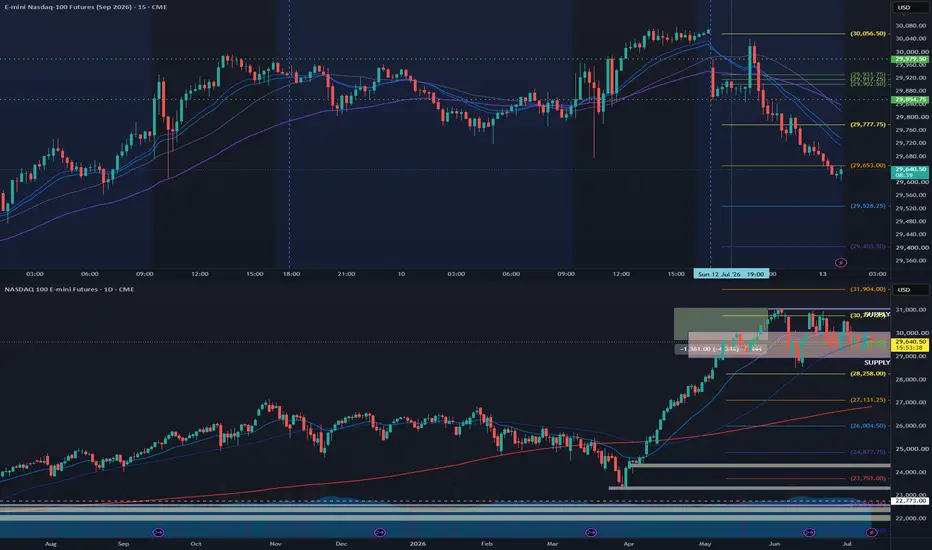Screen dimensions: 932x550
Task: Click the 12:00 label after 09:00 on the left
Action: tap(200, 274)
